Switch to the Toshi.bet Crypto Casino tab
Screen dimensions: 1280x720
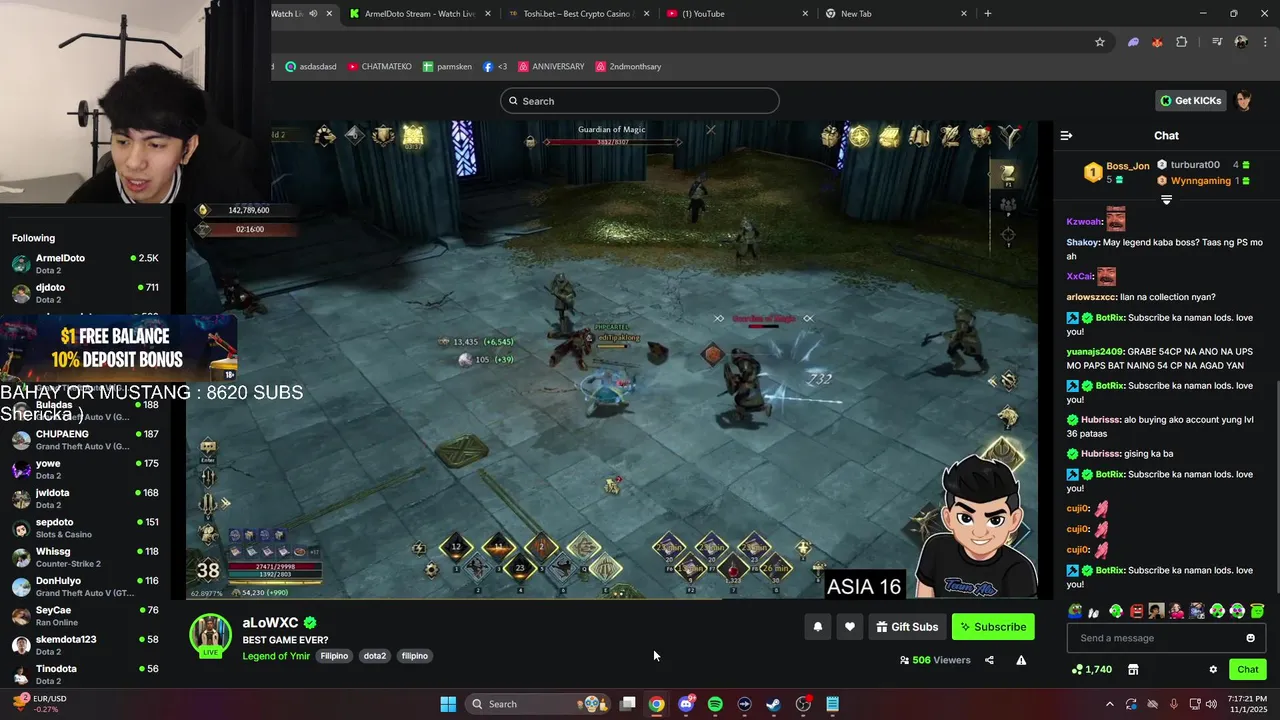(578, 13)
